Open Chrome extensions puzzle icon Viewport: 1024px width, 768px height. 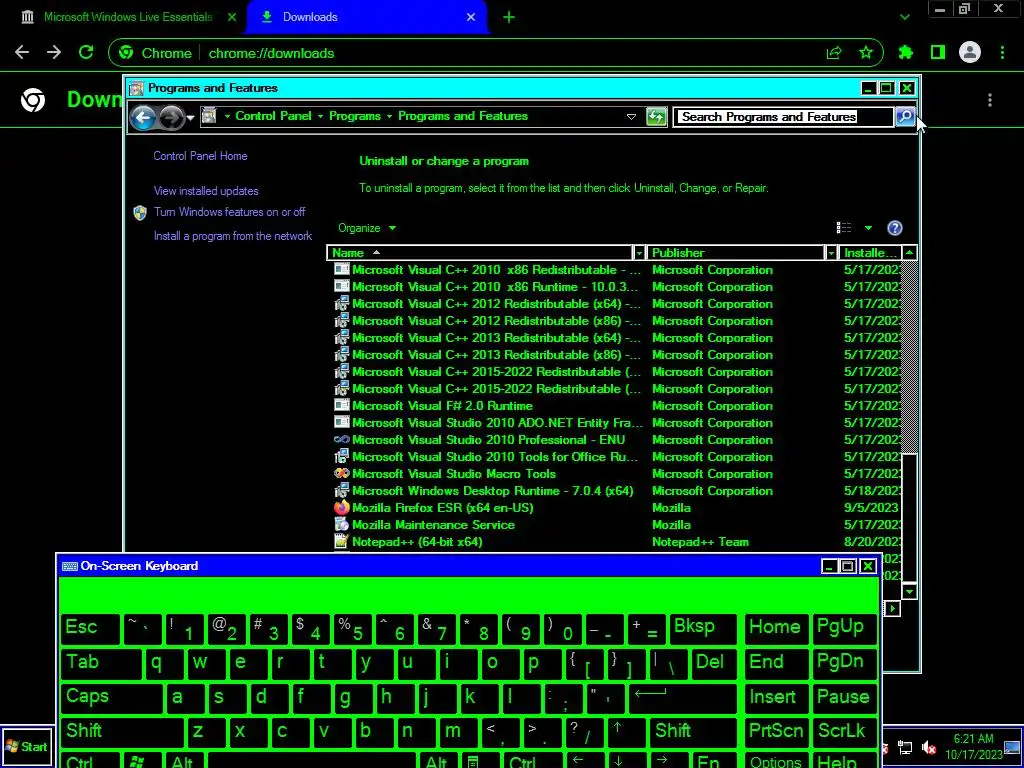coord(906,53)
